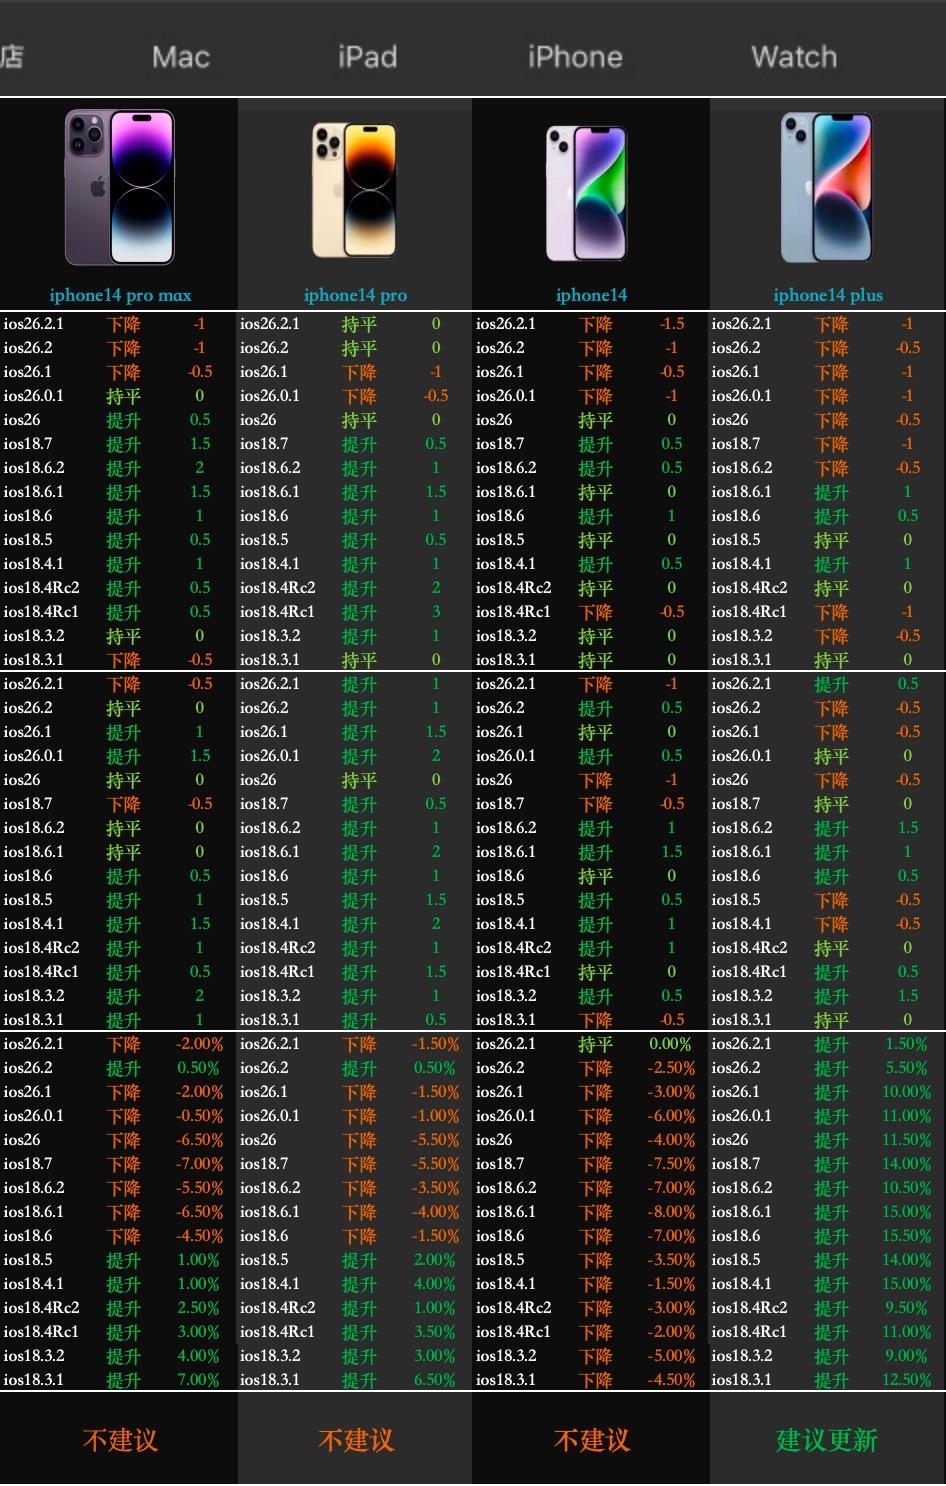This screenshot has height=1486, width=946.
Task: Open the iphone14 pro max label
Action: pyautogui.click(x=120, y=295)
